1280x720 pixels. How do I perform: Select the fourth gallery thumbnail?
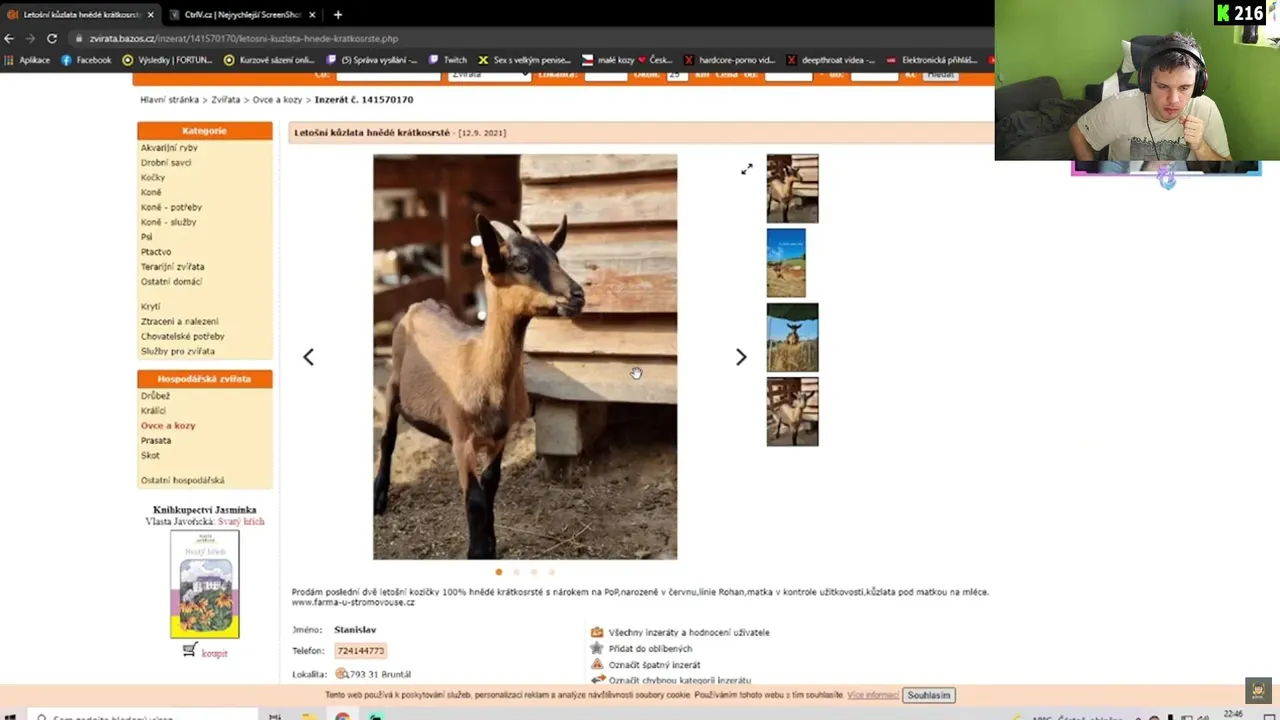792,411
